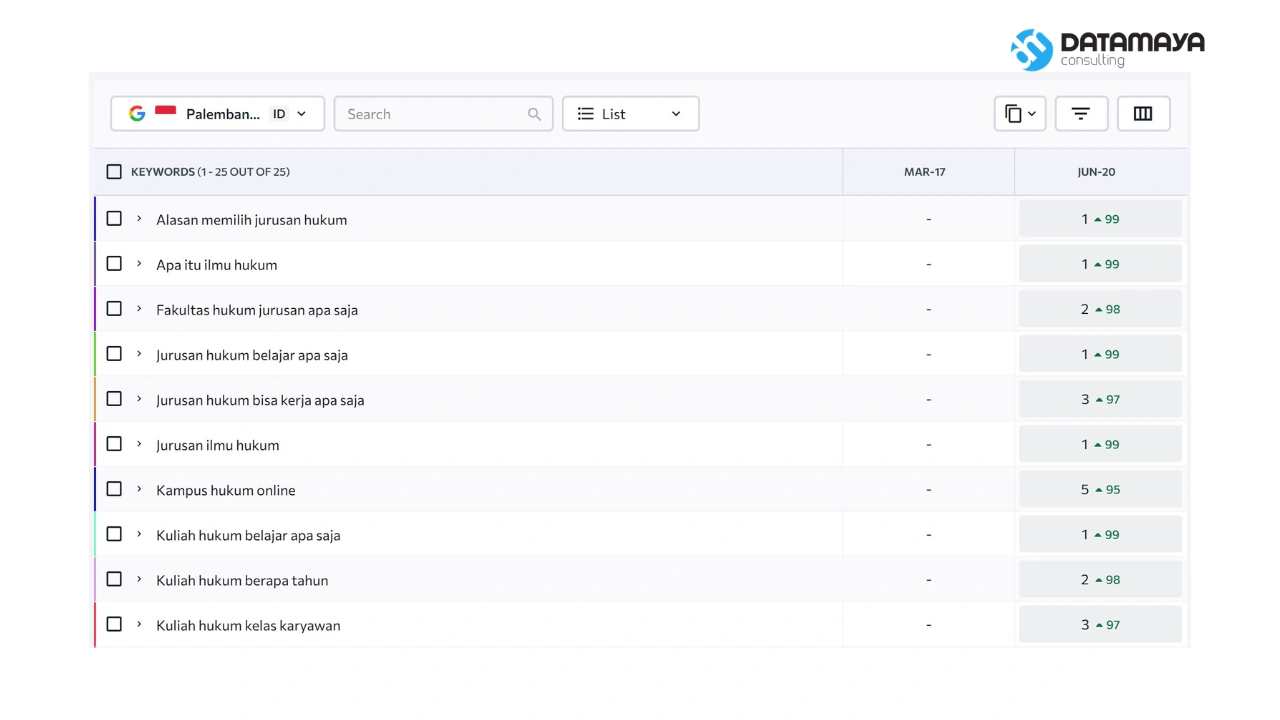Open keyword Alasan memilih jurusan hukum
The height and width of the screenshot is (720, 1280).
[252, 220]
